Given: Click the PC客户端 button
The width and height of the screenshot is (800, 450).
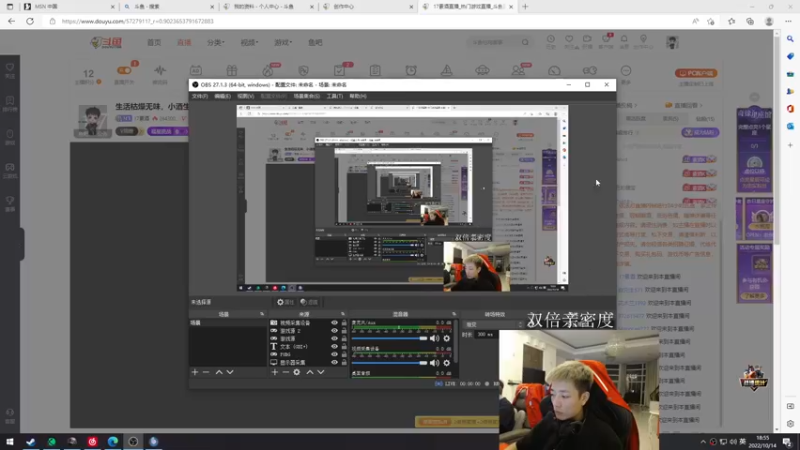Looking at the screenshot, I should pos(696,73).
